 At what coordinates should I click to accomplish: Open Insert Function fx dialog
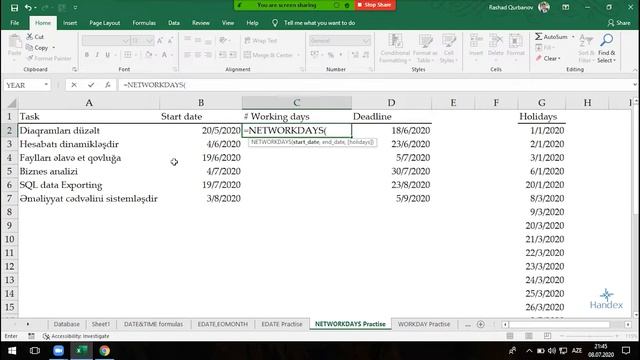(107, 85)
